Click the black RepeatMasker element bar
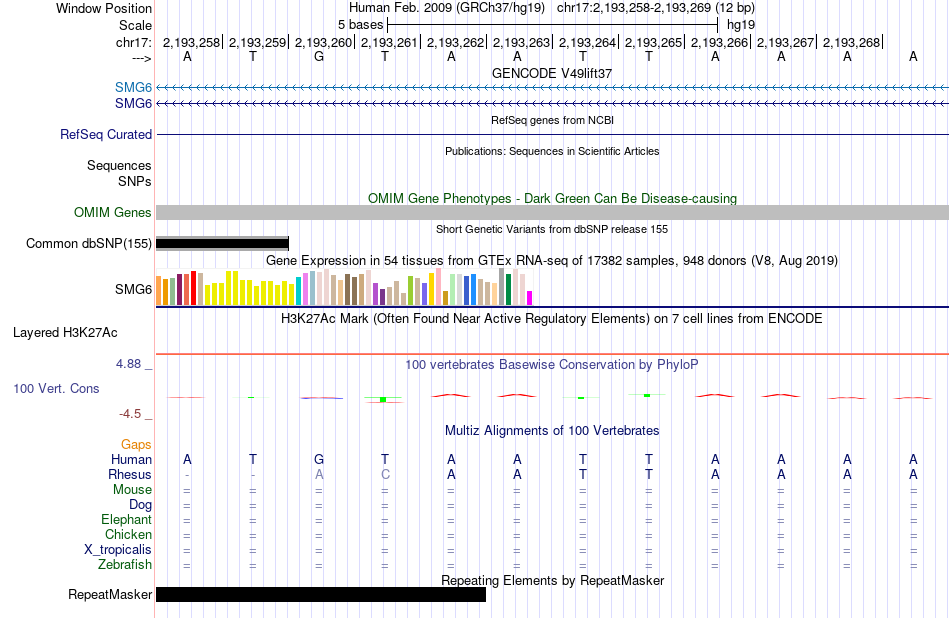This screenshot has width=950, height=618. [x=321, y=594]
